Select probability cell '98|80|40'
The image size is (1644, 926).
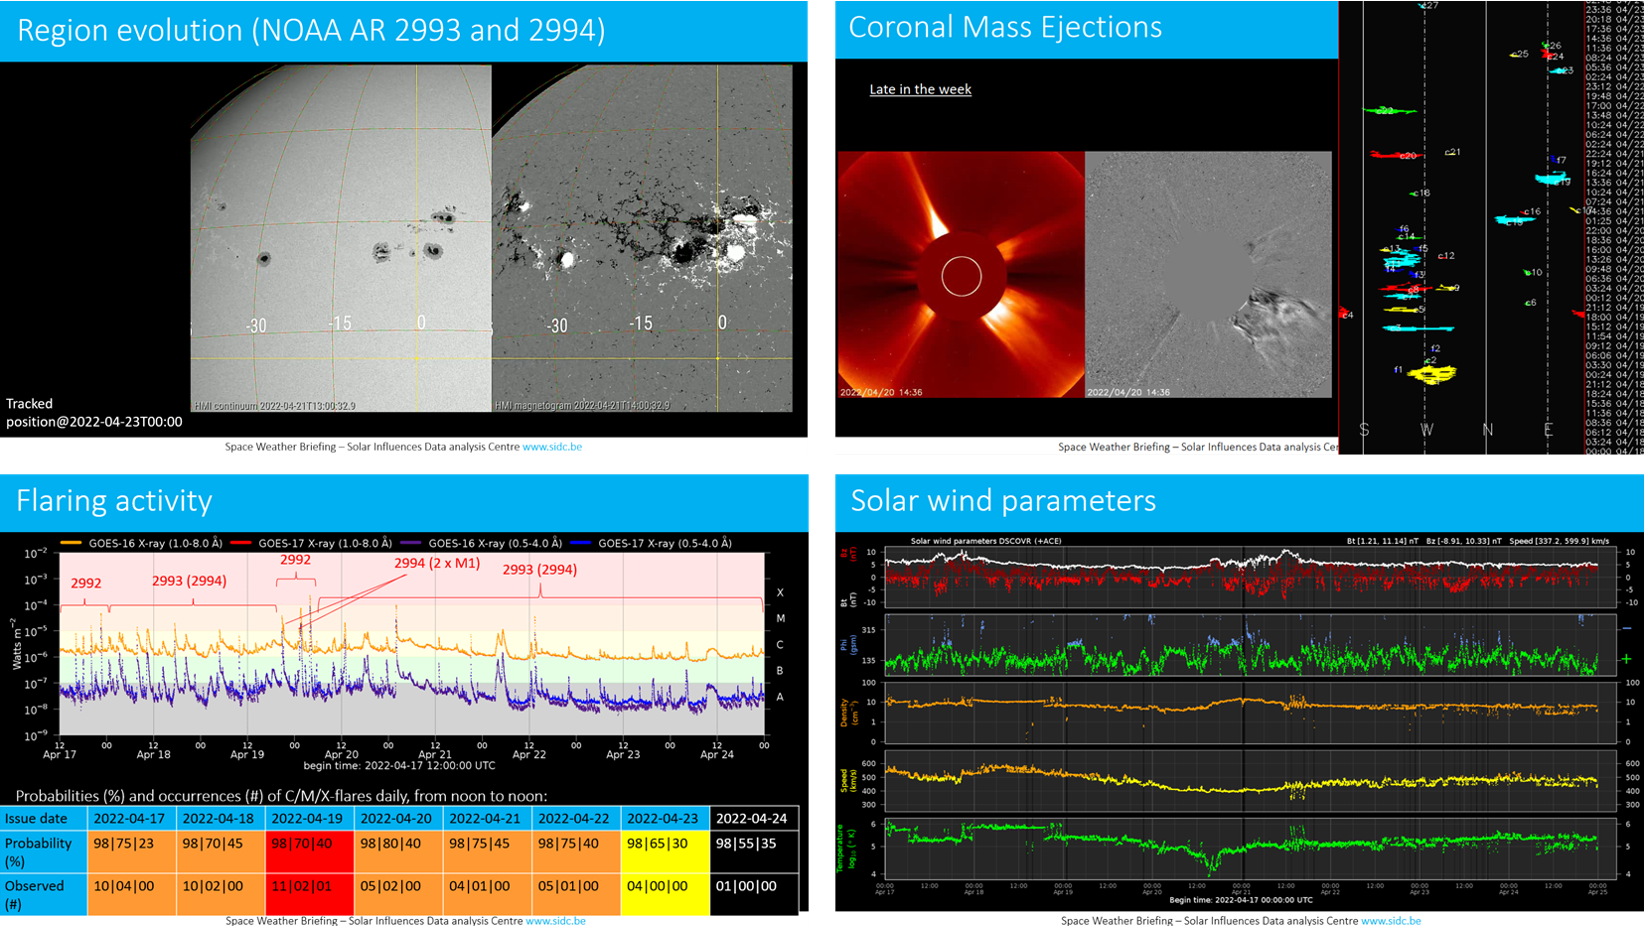[399, 852]
